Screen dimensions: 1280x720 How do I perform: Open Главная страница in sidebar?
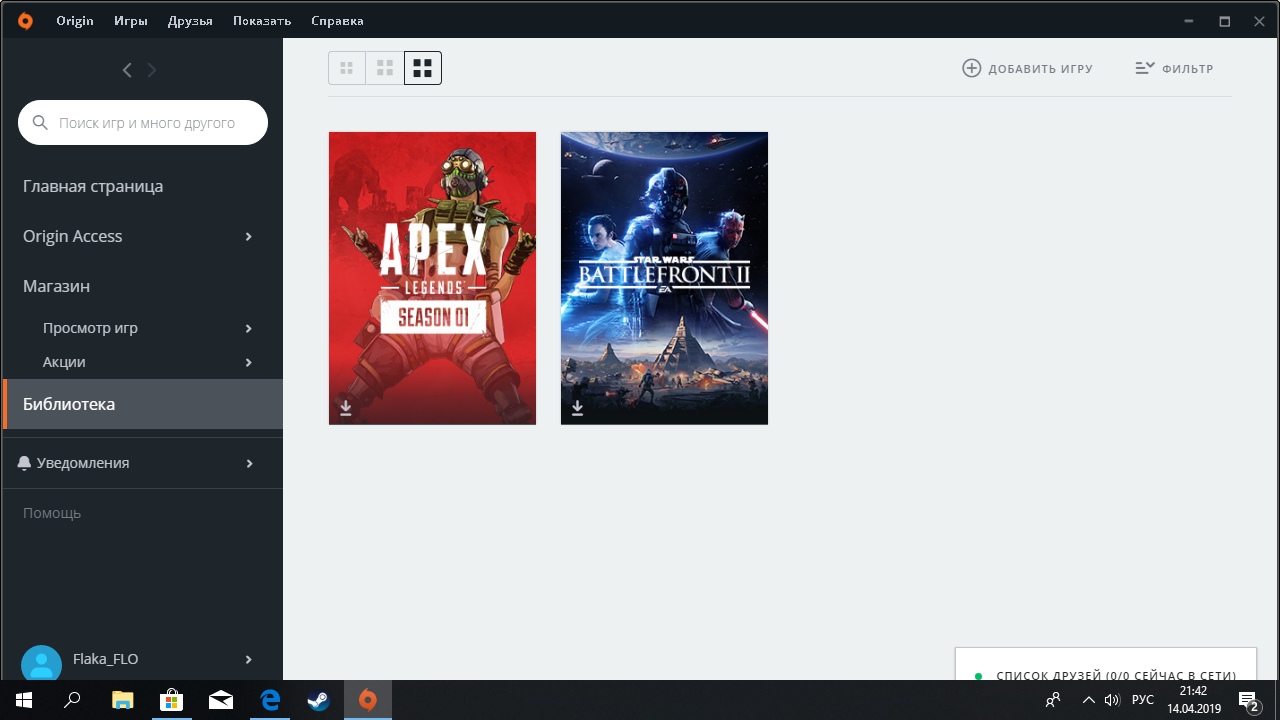click(x=93, y=186)
